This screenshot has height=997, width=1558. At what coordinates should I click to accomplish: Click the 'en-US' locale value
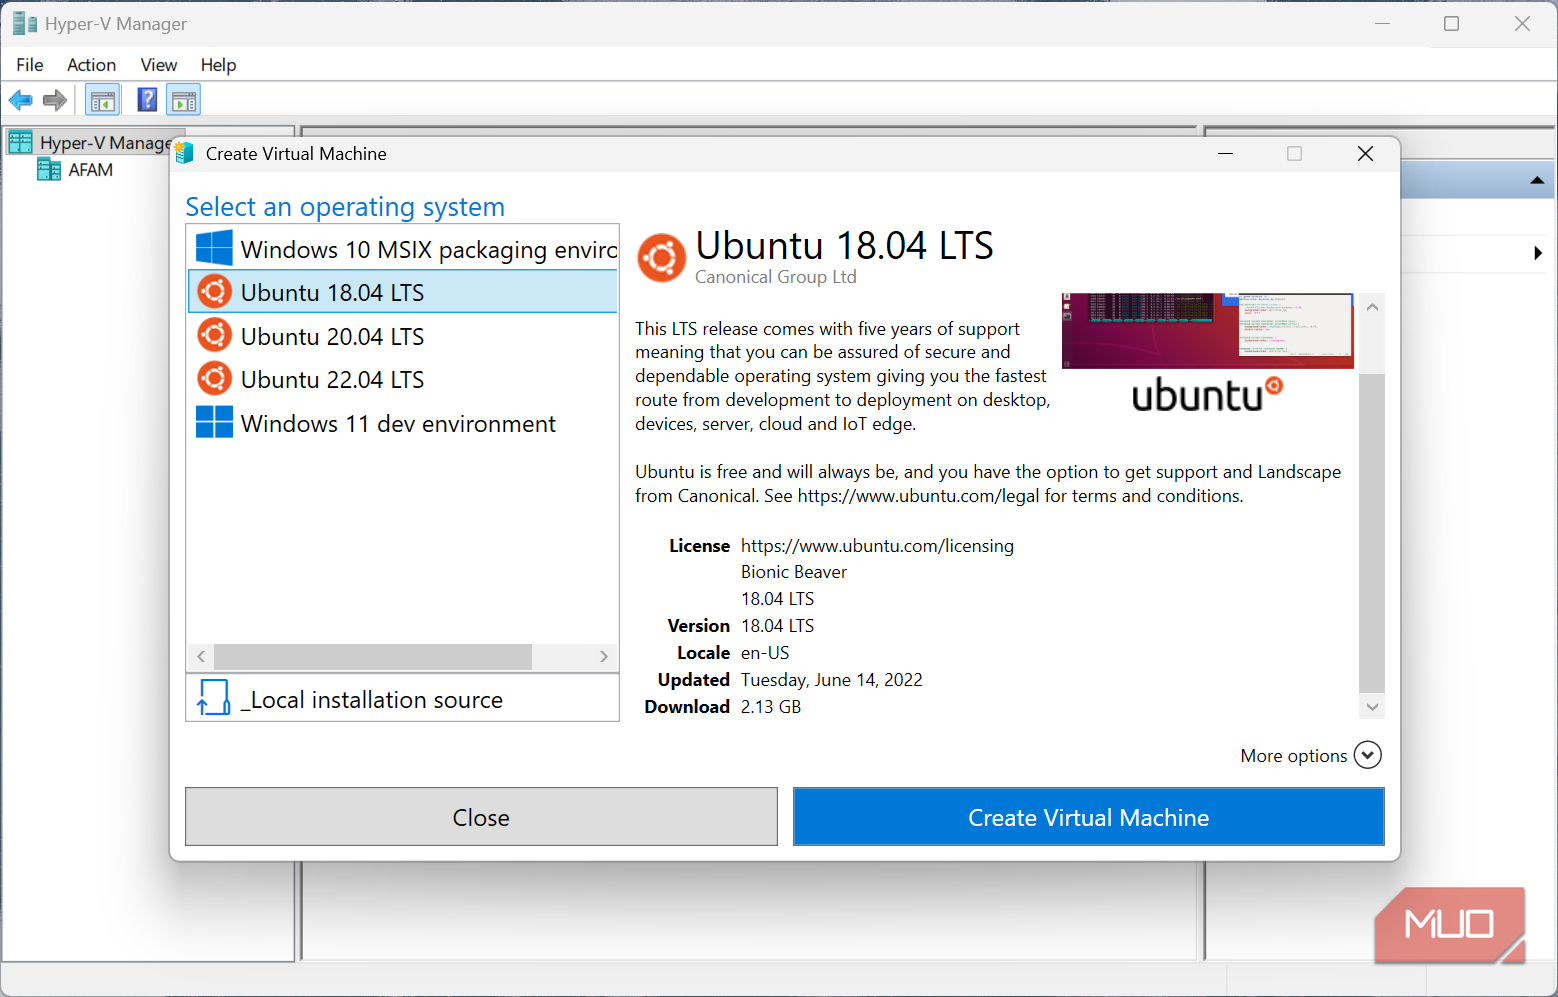click(765, 653)
